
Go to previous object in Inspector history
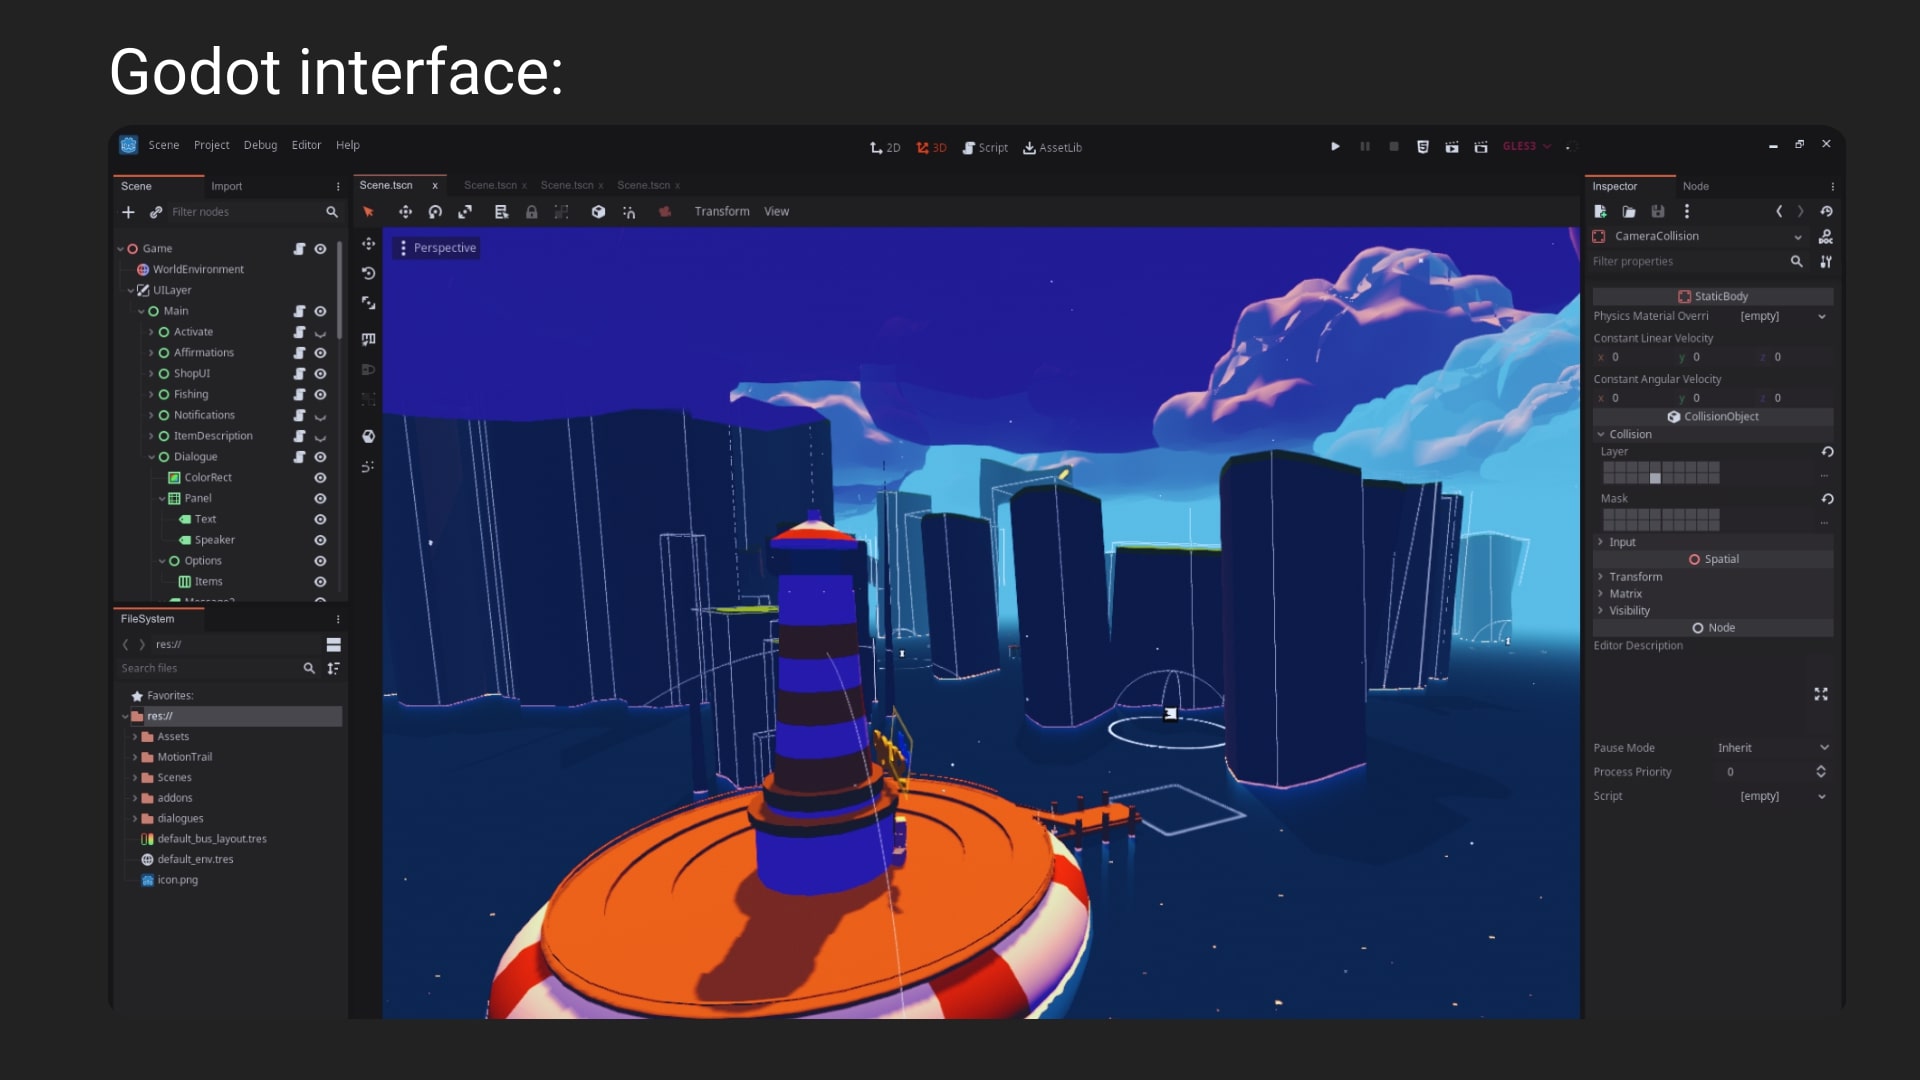(1779, 211)
